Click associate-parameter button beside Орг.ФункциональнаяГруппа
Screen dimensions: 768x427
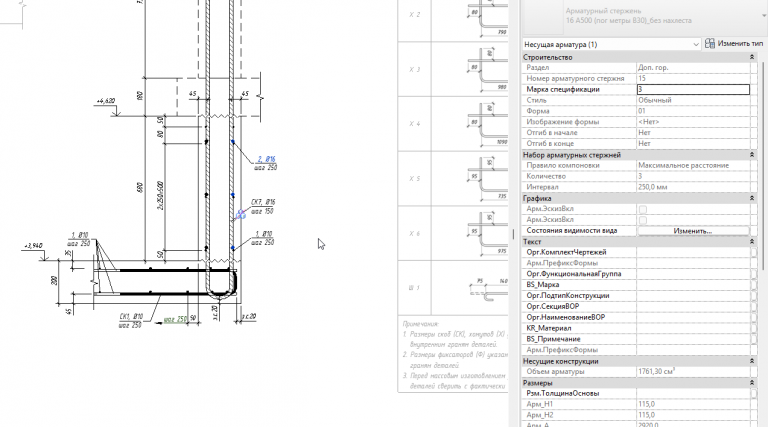(x=753, y=274)
